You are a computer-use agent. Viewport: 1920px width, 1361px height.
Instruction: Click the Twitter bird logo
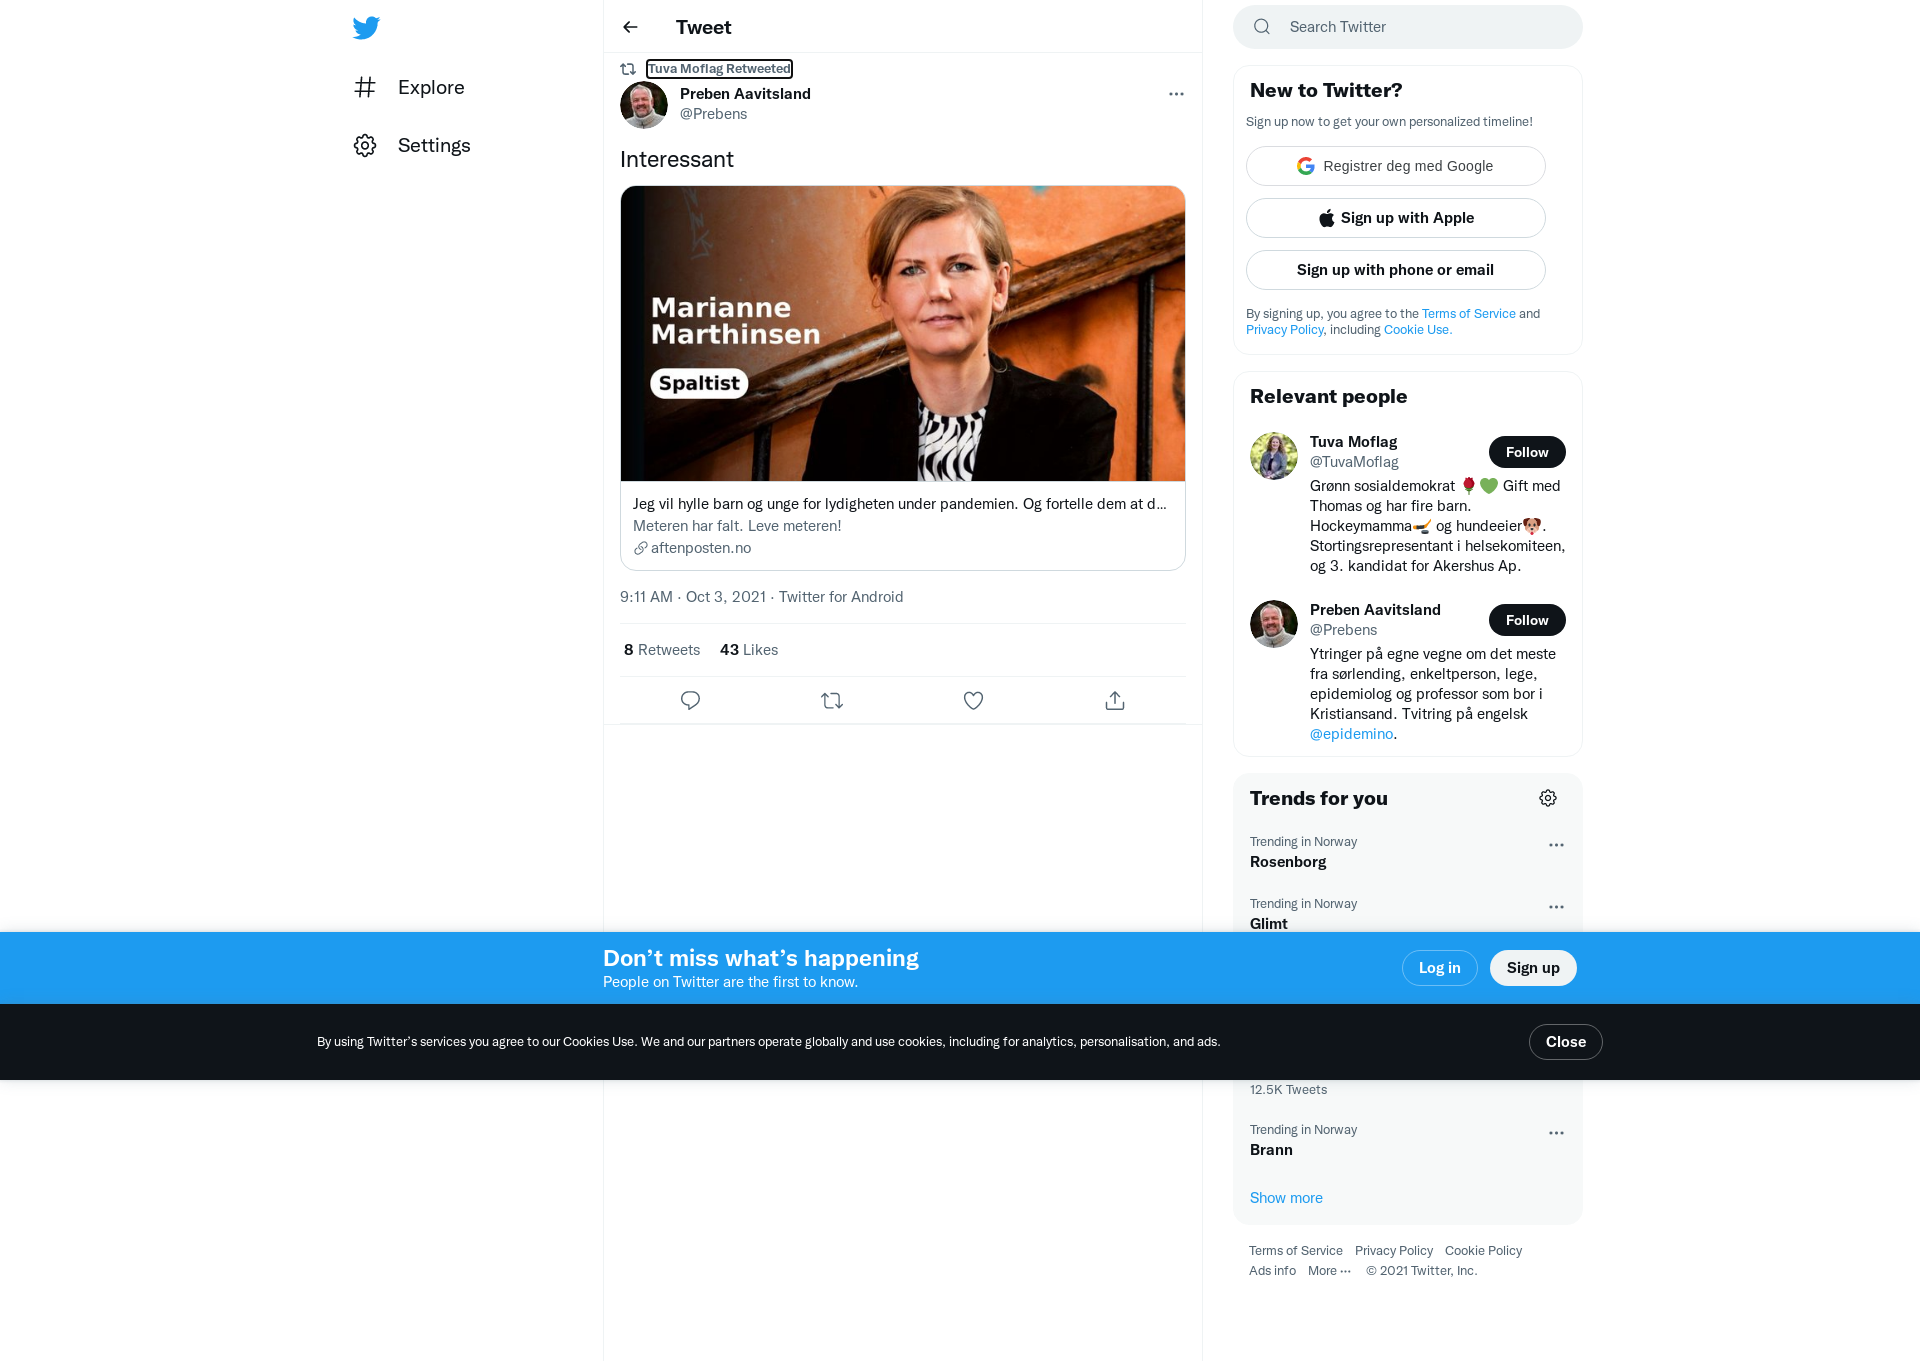click(x=366, y=27)
